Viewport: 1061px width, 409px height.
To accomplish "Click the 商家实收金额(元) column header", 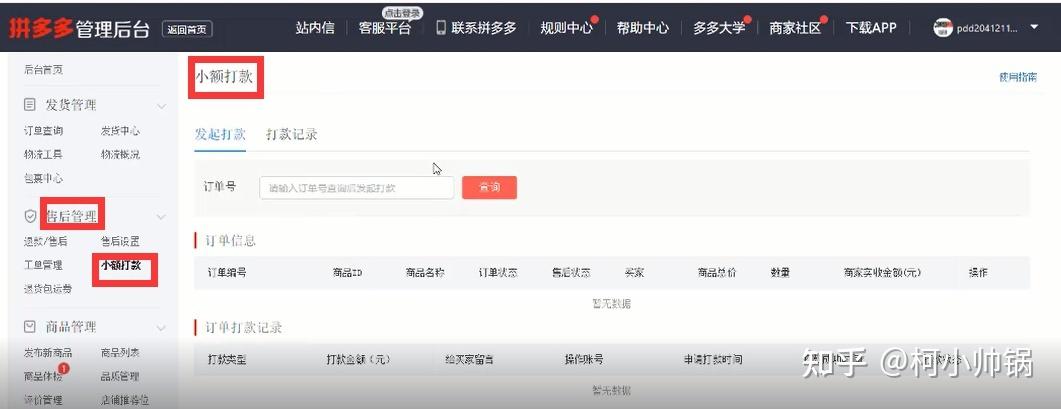I will [882, 273].
